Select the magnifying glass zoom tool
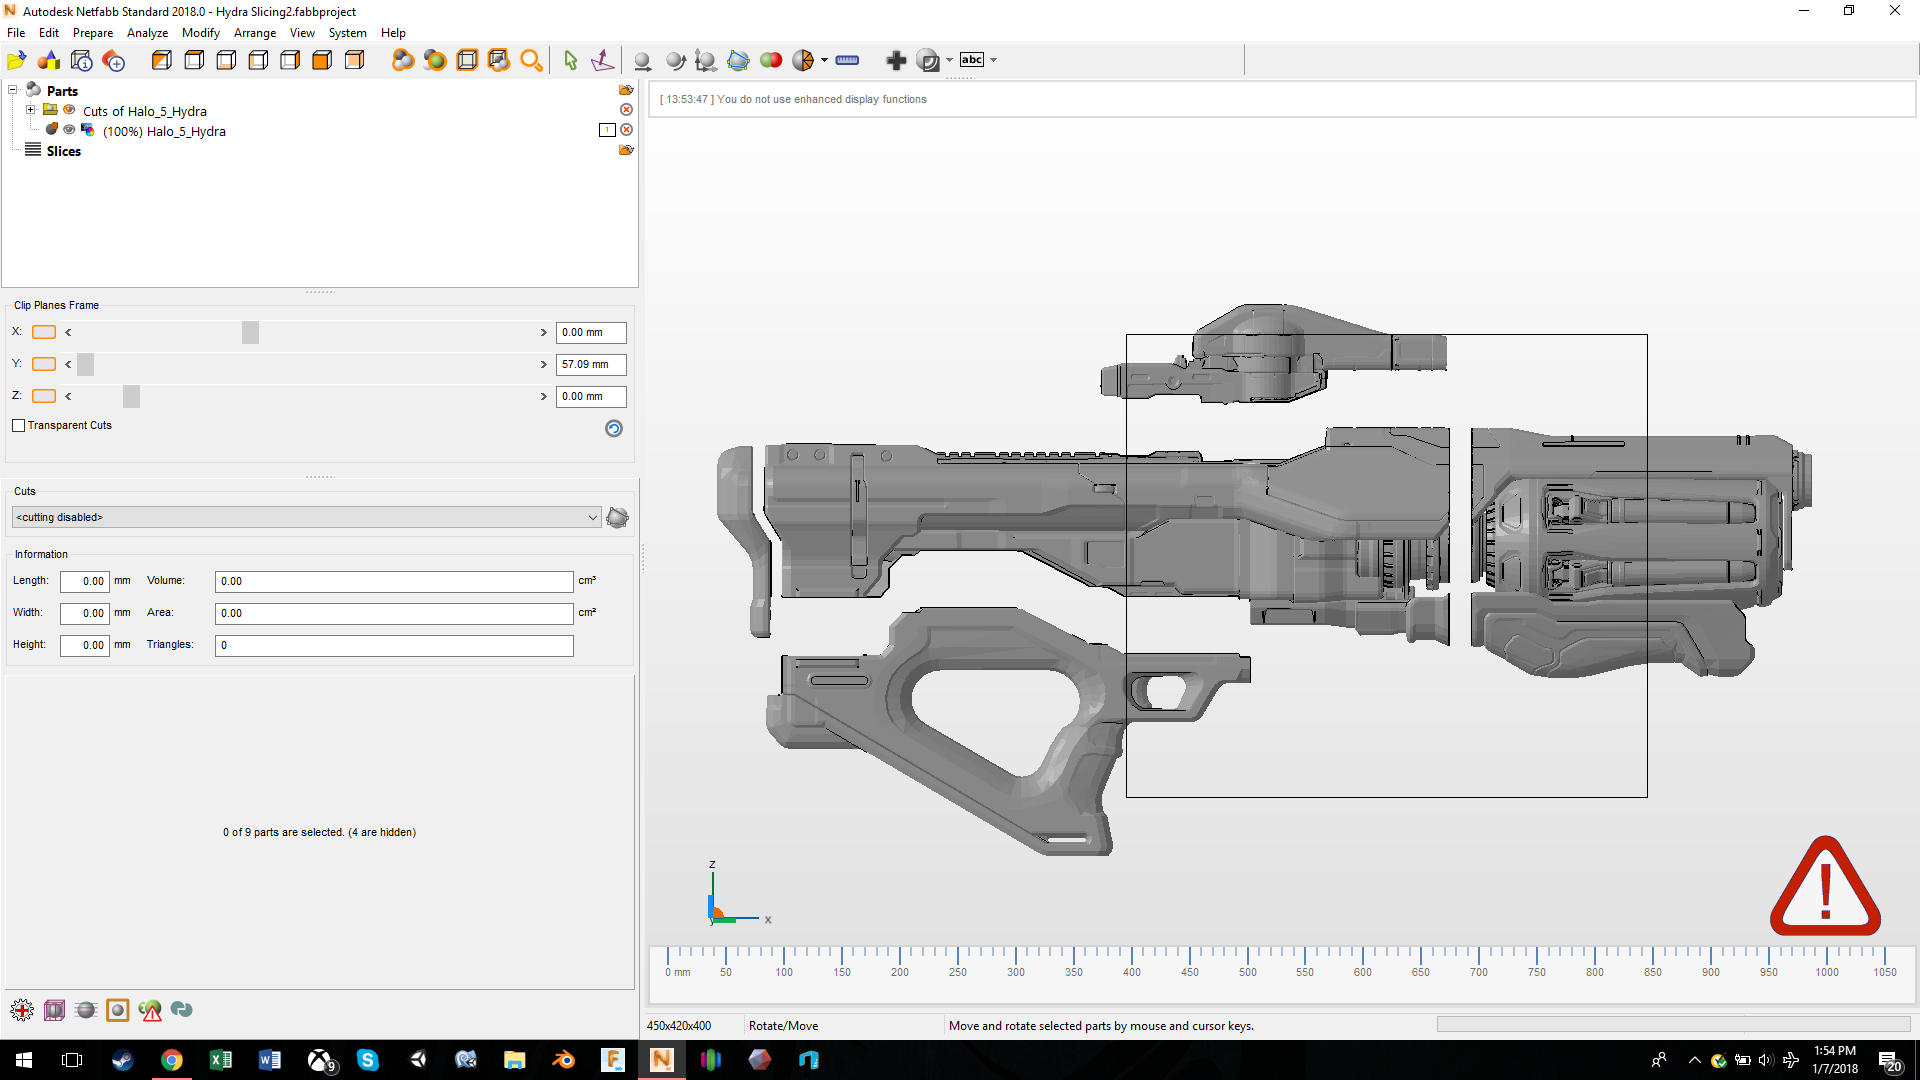The image size is (1920, 1080). (x=532, y=61)
